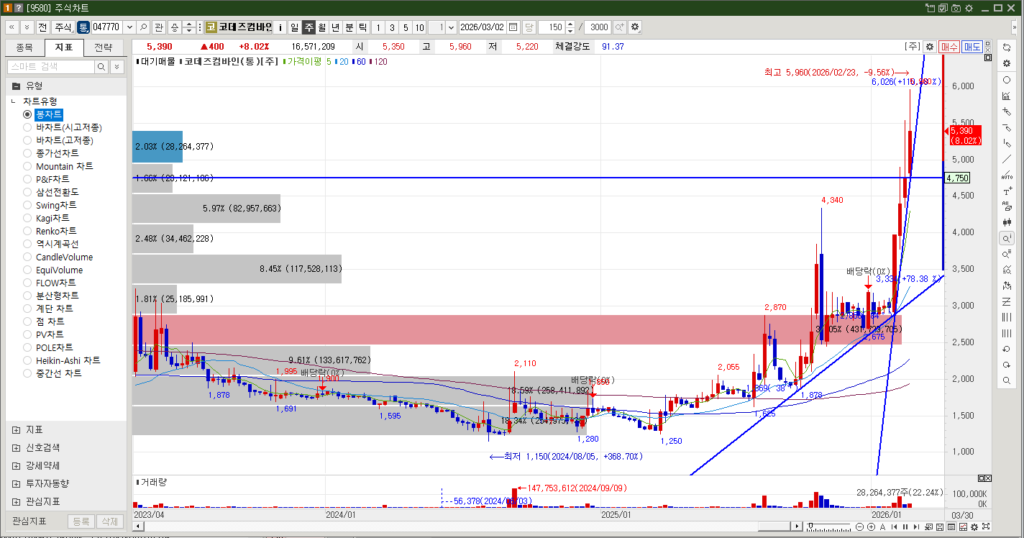The height and width of the screenshot is (538, 1024).
Task: Select the magnifier zoom tool in right toolbar
Action: pyautogui.click(x=1006, y=239)
